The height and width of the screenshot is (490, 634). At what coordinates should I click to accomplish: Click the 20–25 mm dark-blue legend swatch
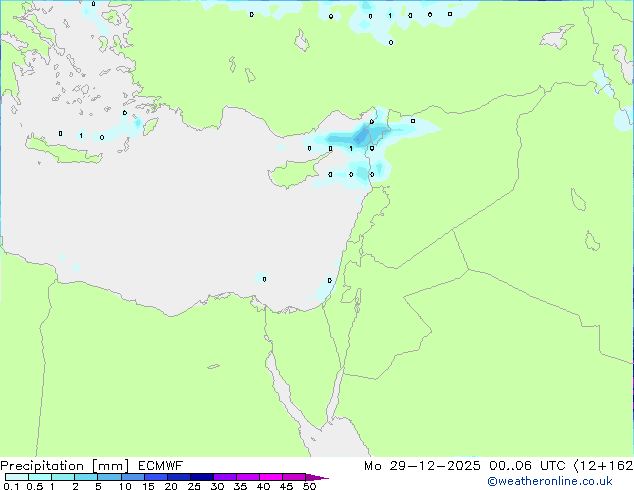(x=178, y=477)
